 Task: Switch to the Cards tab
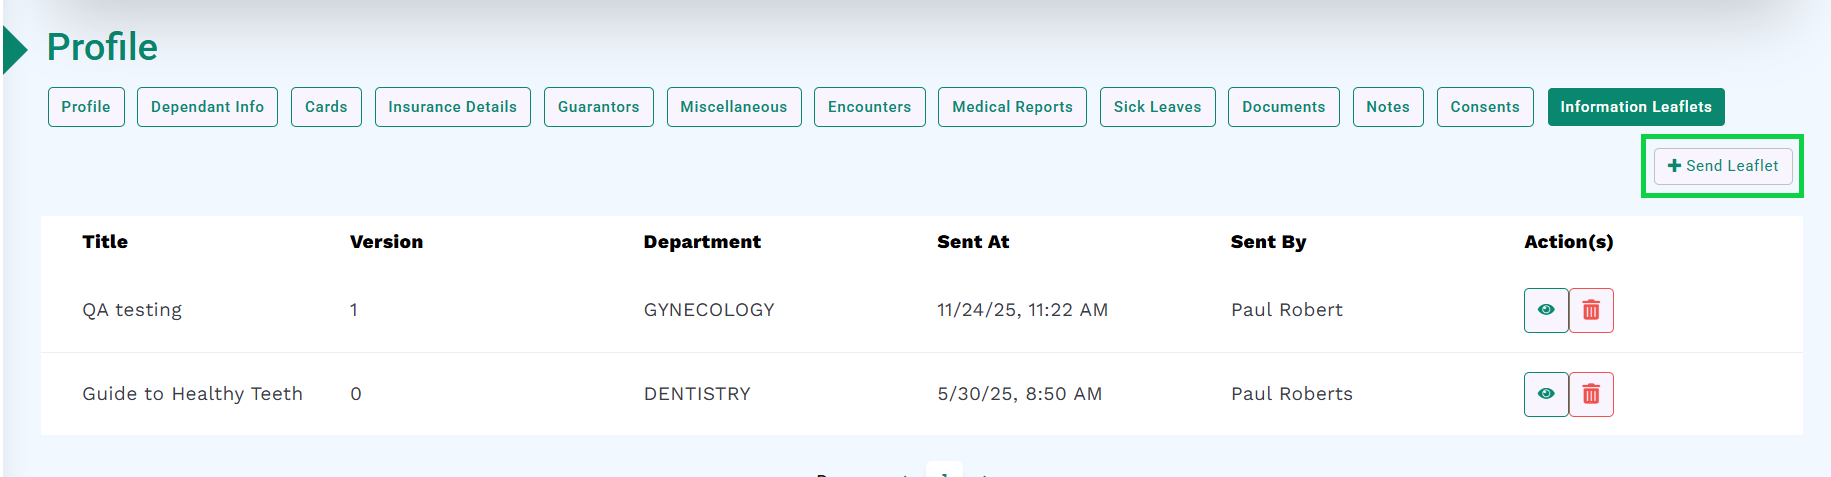click(x=326, y=107)
